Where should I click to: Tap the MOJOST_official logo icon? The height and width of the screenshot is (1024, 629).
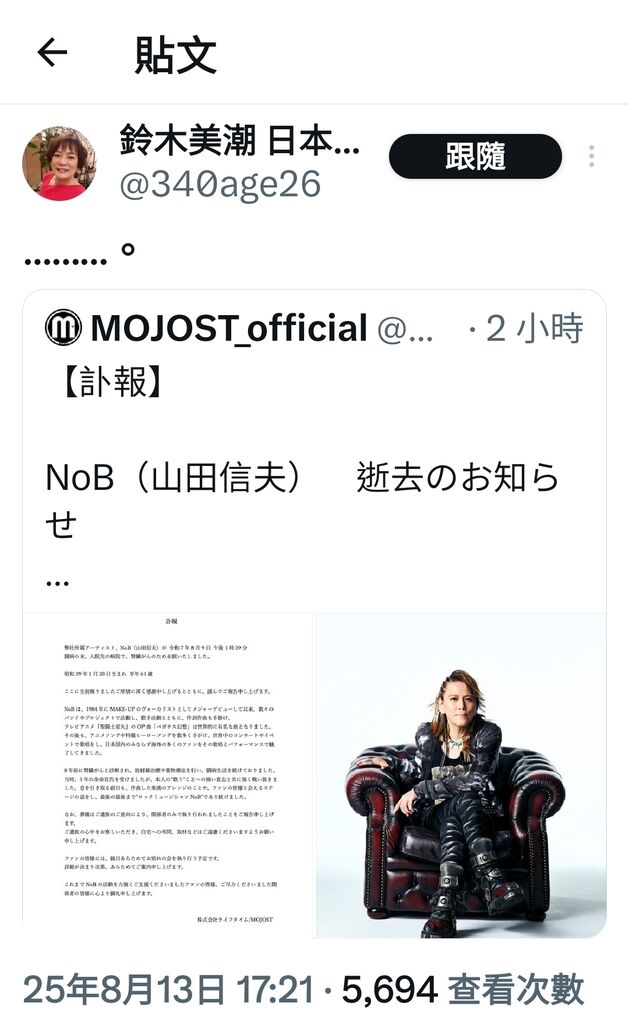coord(63,328)
